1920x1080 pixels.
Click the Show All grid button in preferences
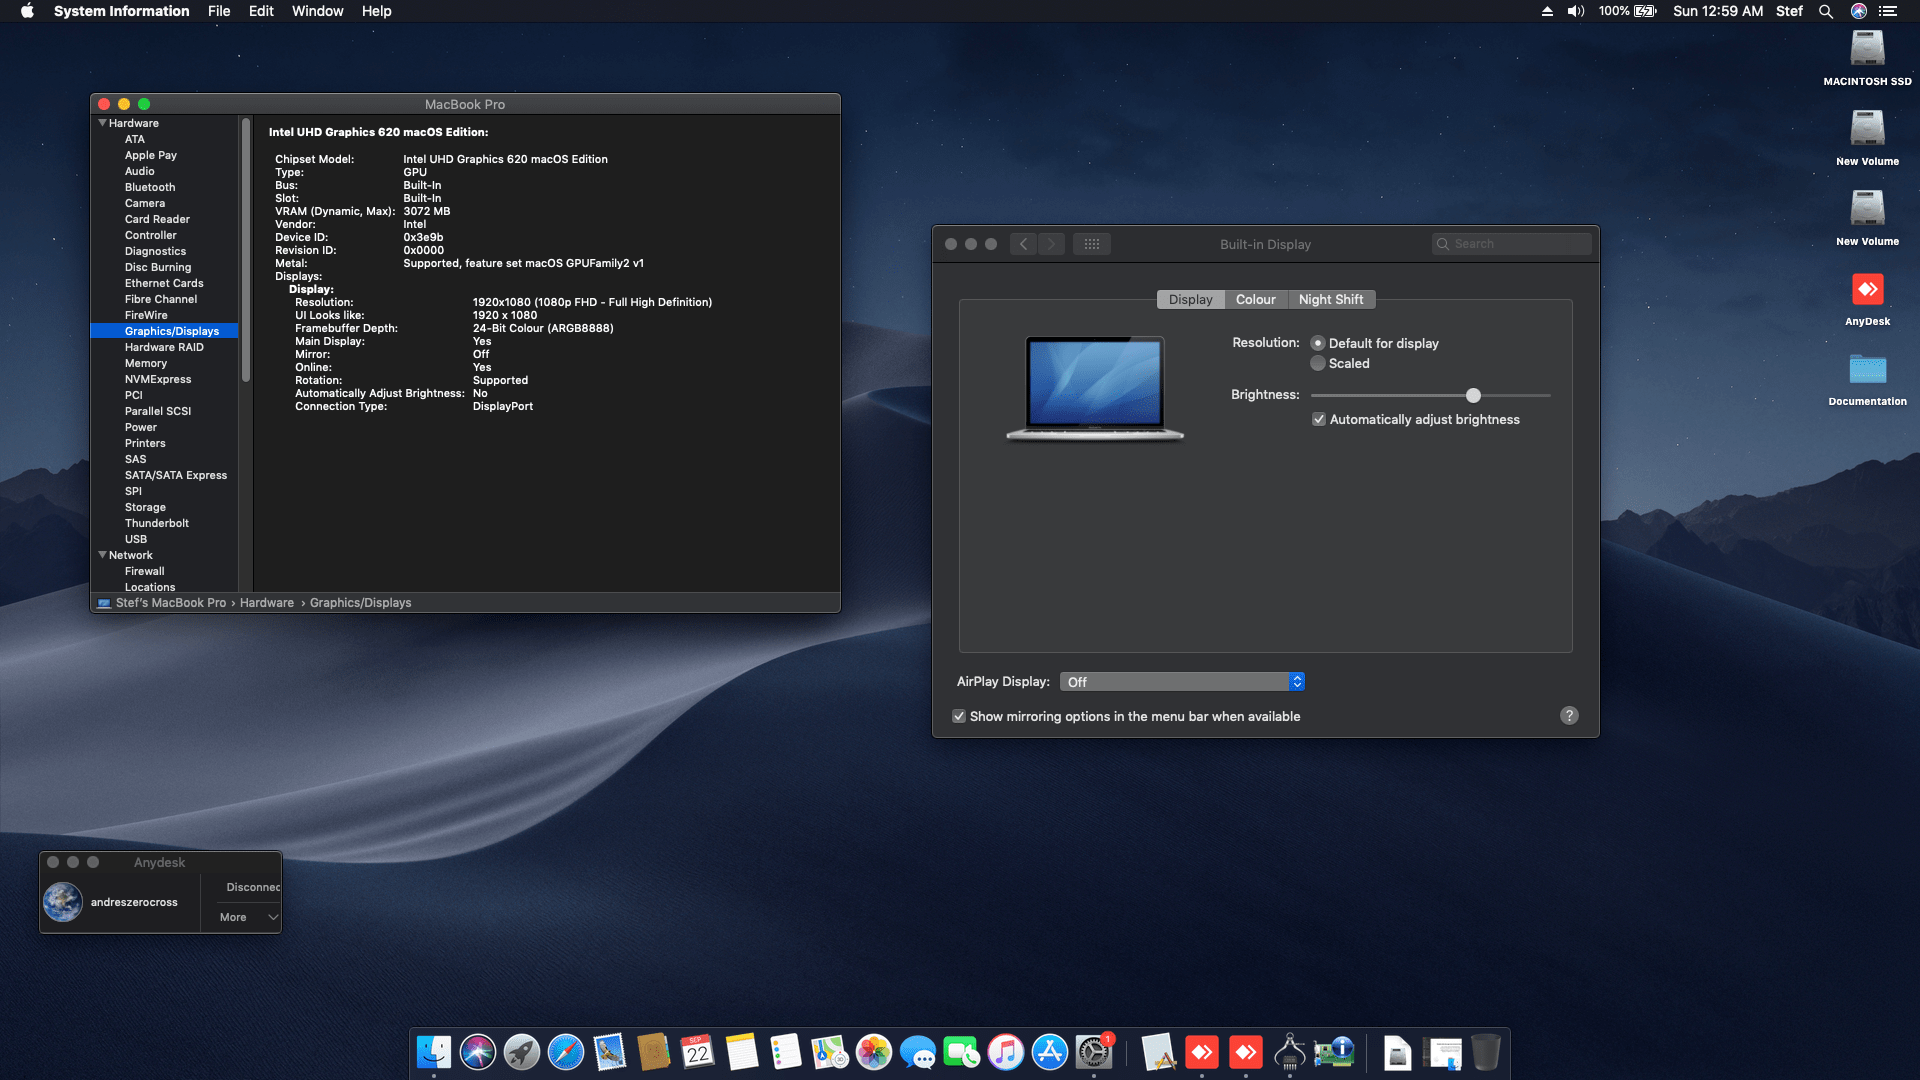[x=1091, y=244]
